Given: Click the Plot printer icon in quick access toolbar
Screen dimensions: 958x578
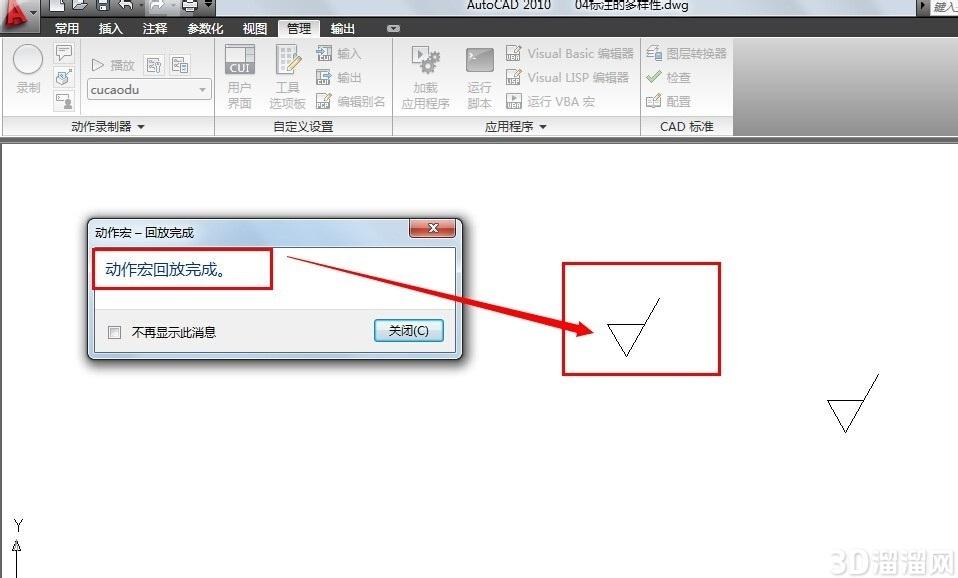Looking at the screenshot, I should coord(190,5).
